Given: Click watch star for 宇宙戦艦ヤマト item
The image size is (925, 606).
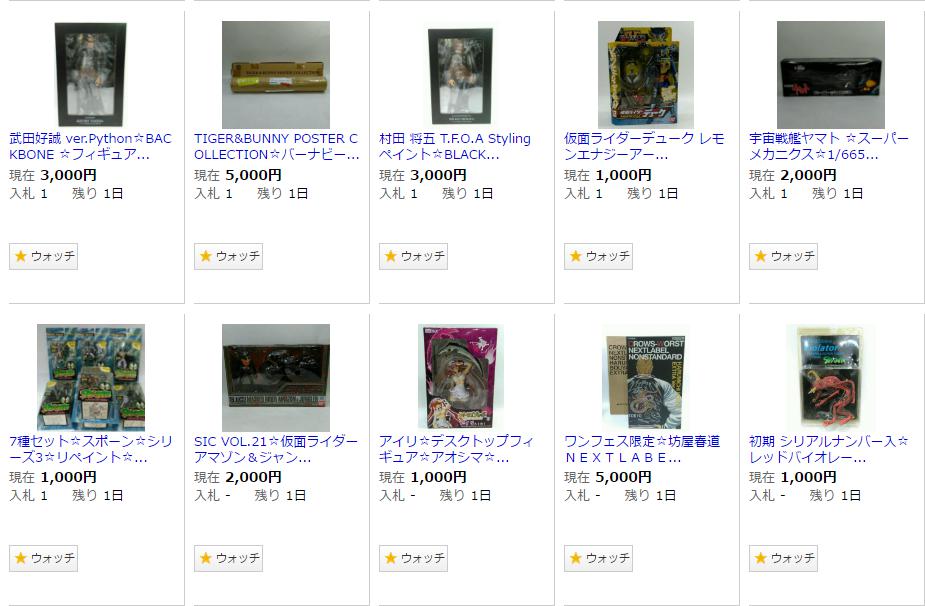Looking at the screenshot, I should [x=783, y=256].
